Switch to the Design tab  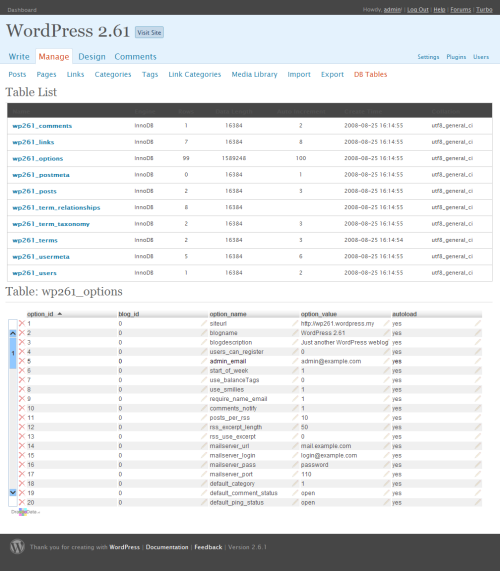[x=92, y=57]
